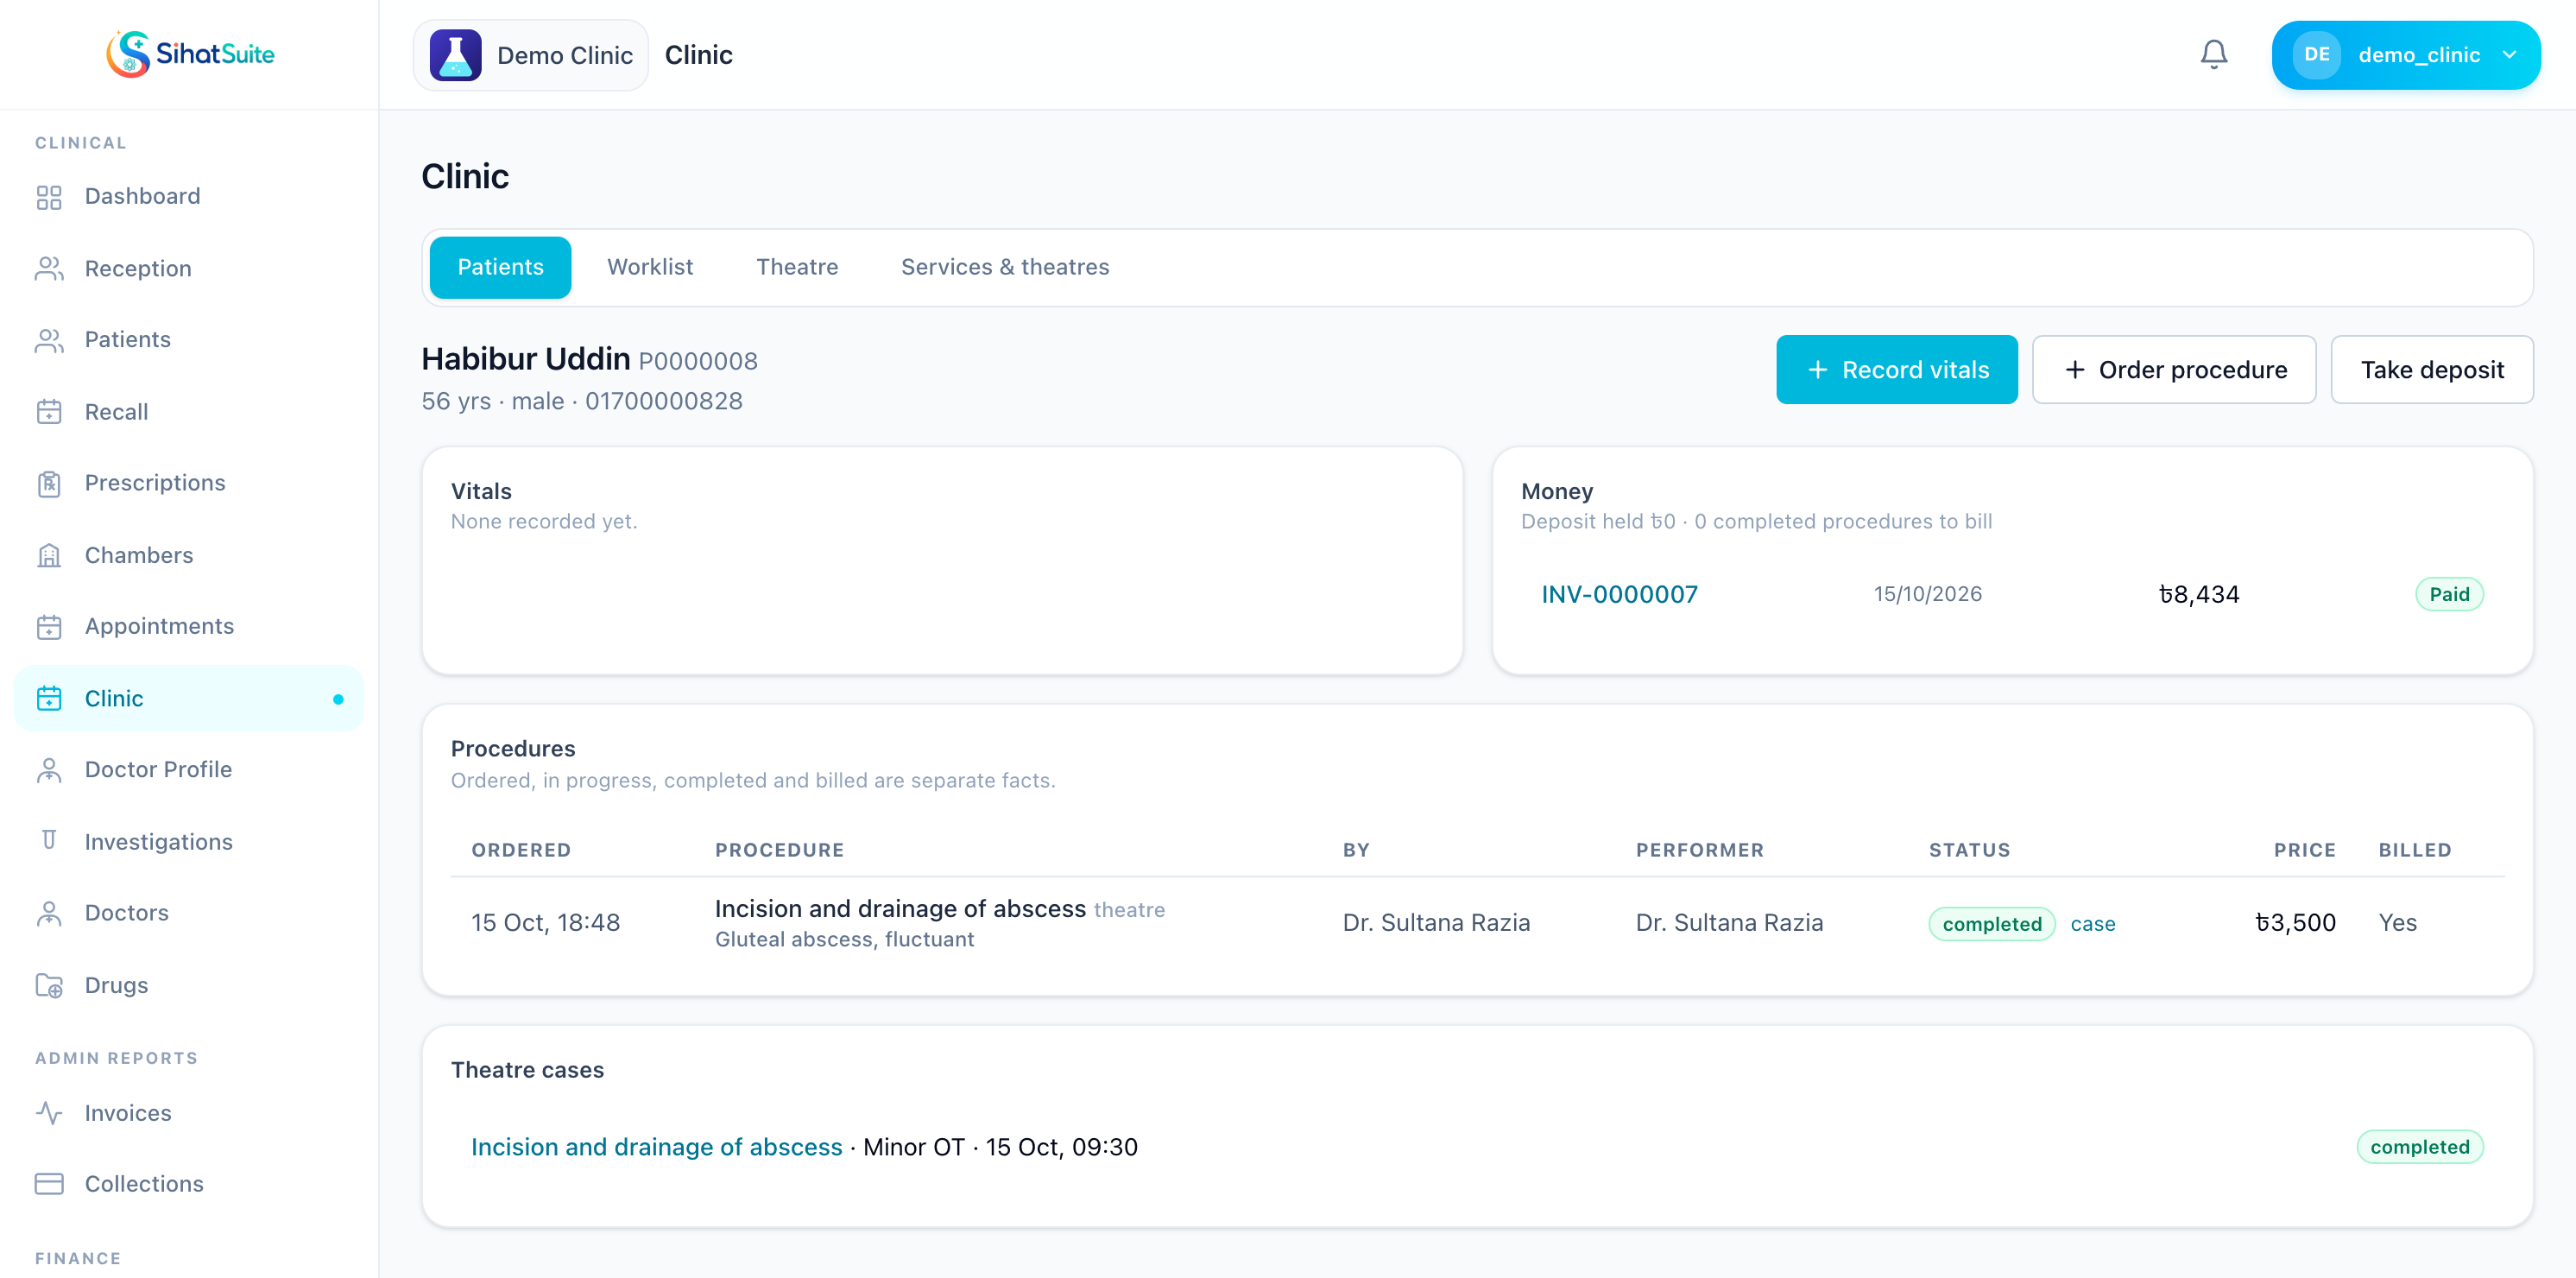Open Prescriptions clipboard icon
Viewport: 2576px width, 1278px height.
[x=49, y=484]
